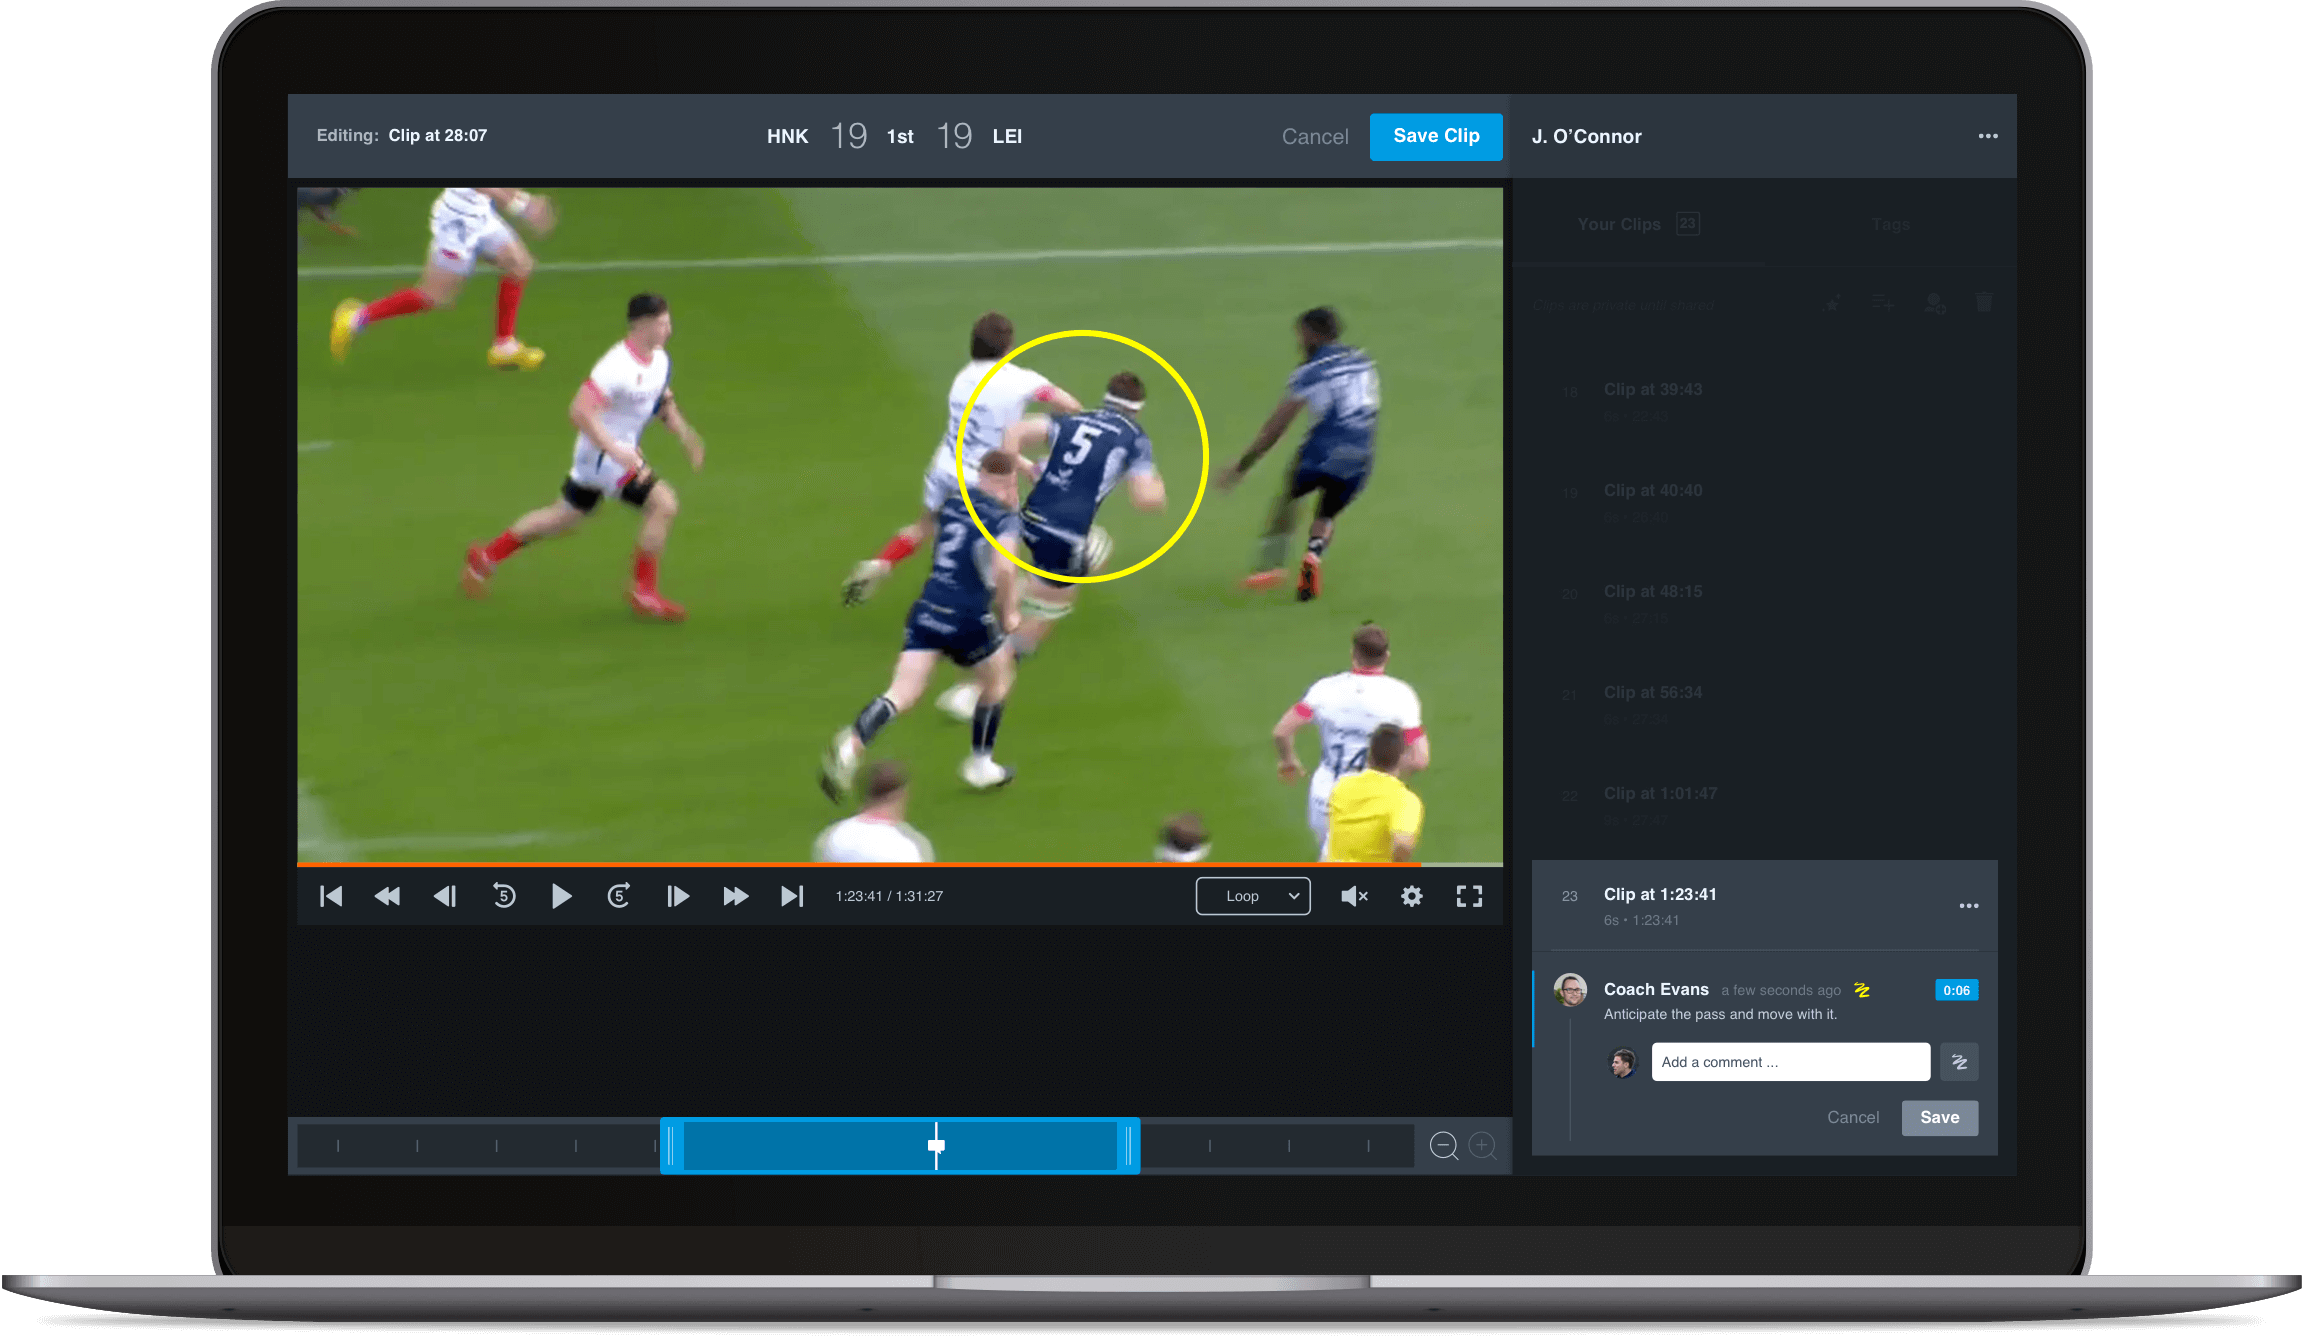
Task: Jump forward 5 seconds
Action: pos(619,896)
